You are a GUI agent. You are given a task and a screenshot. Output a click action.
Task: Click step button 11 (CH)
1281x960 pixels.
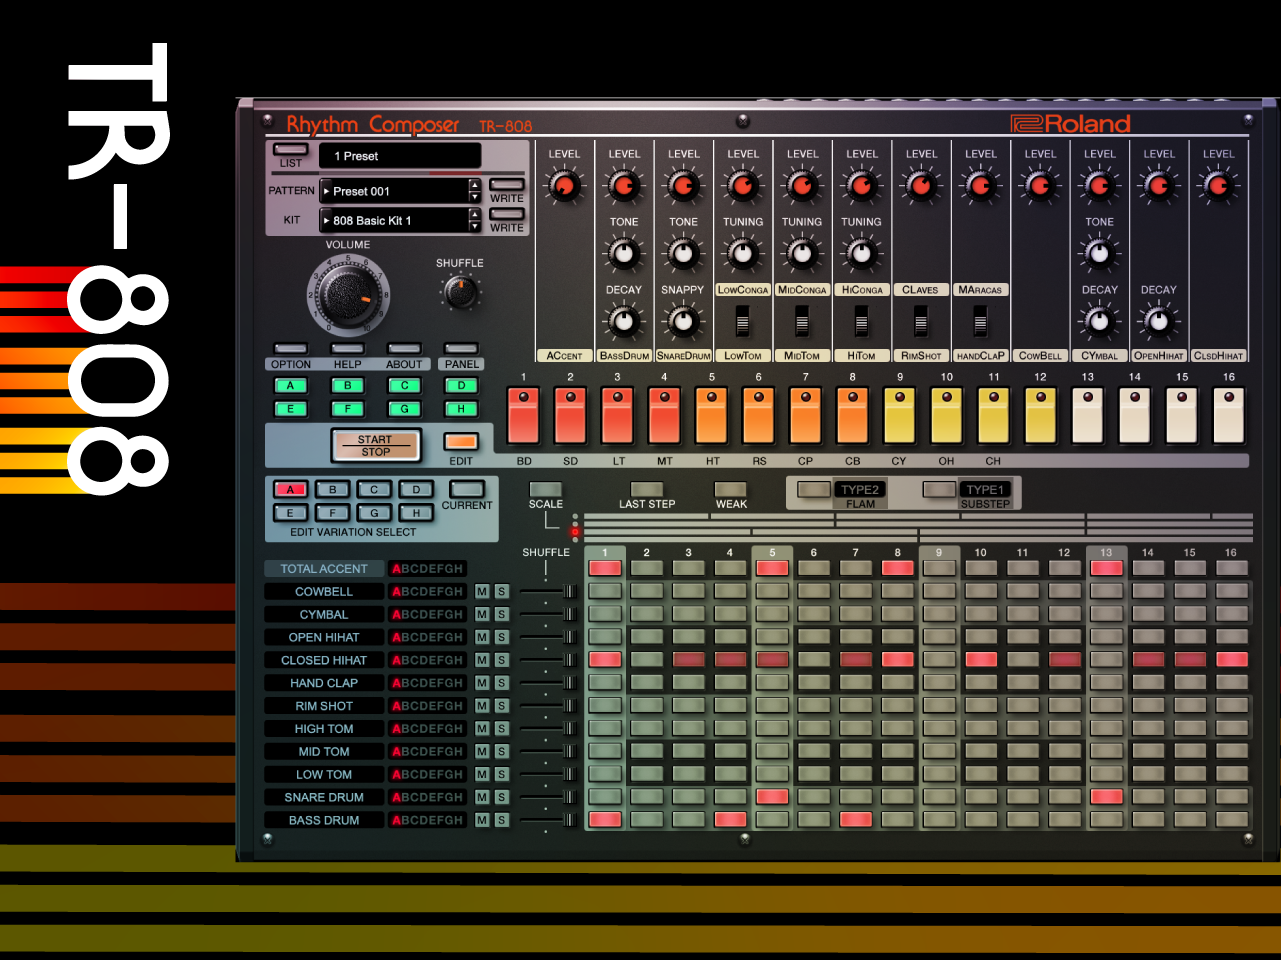coord(994,415)
